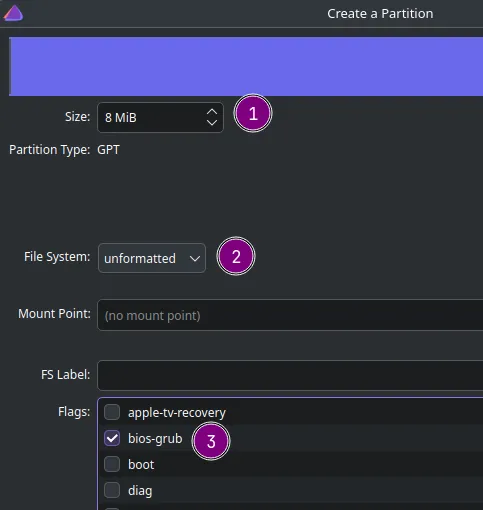Click the purple partition size bar
Viewport: 483px width, 510px height.
click(x=246, y=66)
